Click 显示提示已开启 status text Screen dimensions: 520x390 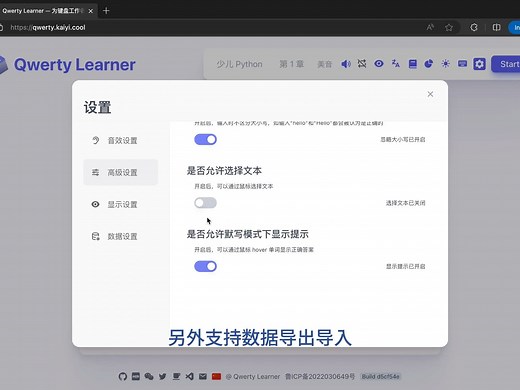(x=405, y=266)
